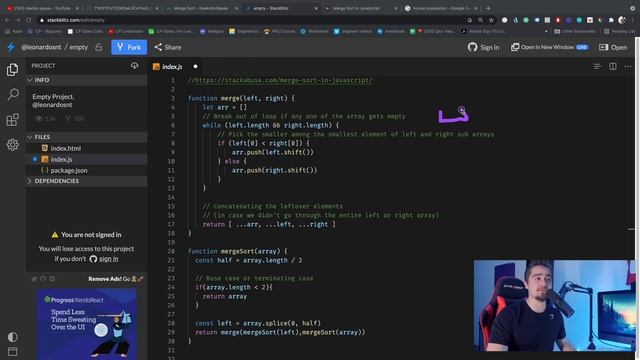The width and height of the screenshot is (640, 360).
Task: Click the browser profile avatar
Action: pyautogui.click(x=622, y=20)
